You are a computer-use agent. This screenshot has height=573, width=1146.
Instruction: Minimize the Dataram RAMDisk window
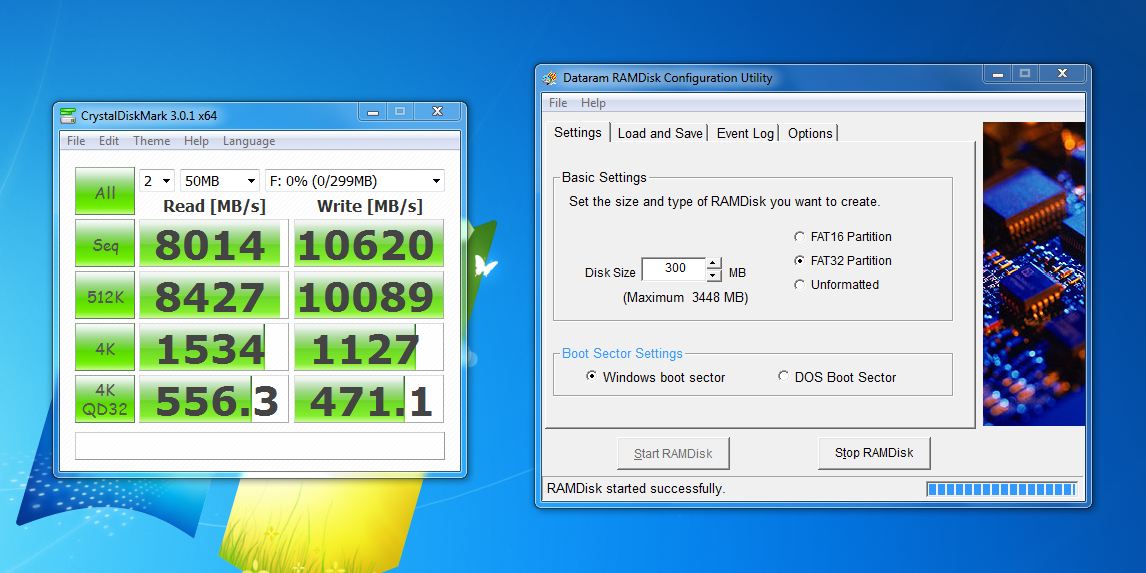pos(997,74)
